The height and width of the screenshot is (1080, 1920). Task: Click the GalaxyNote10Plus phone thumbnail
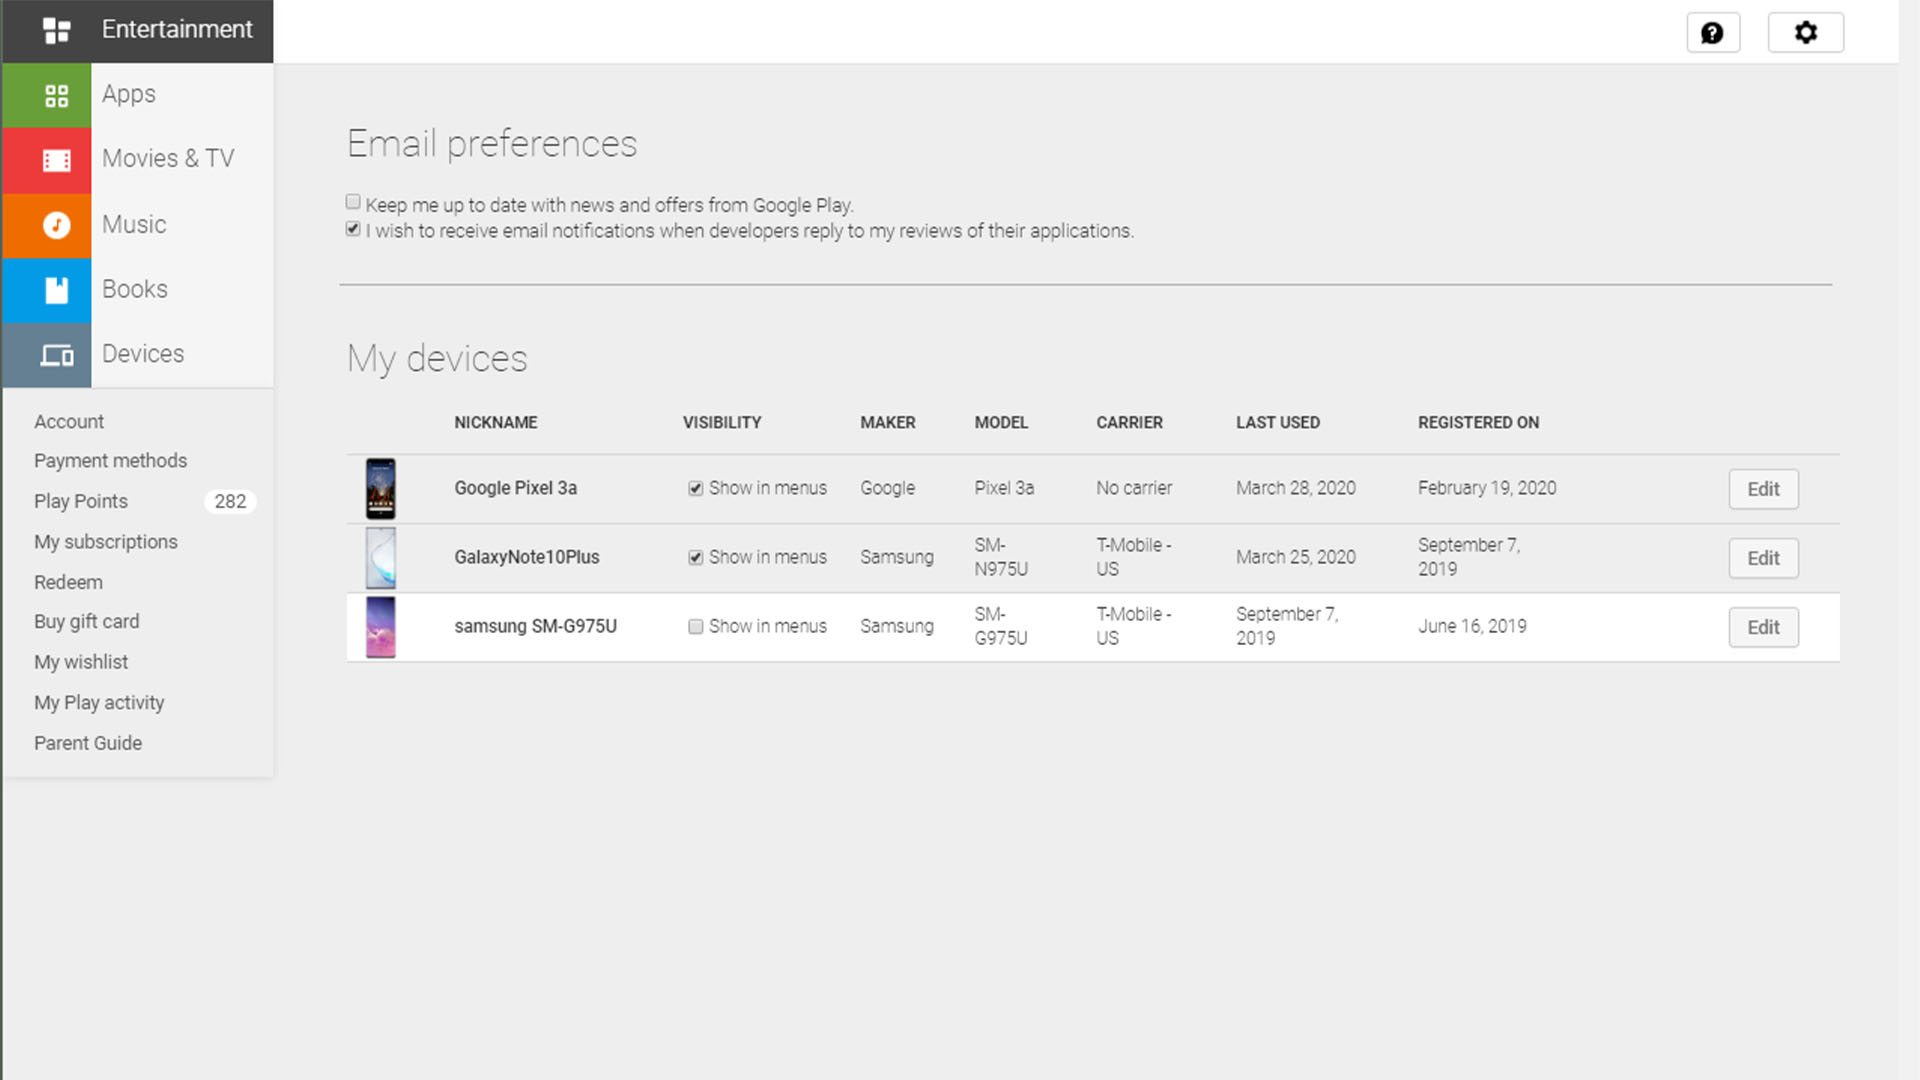380,558
